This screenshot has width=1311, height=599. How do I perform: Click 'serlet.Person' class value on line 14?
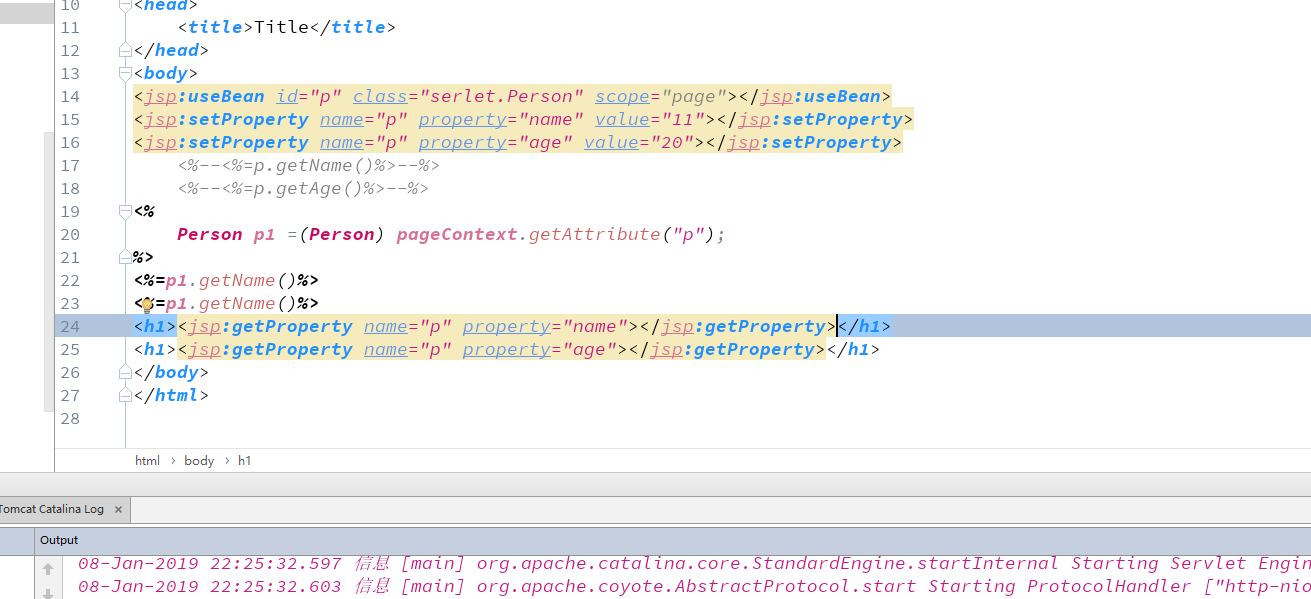click(502, 96)
